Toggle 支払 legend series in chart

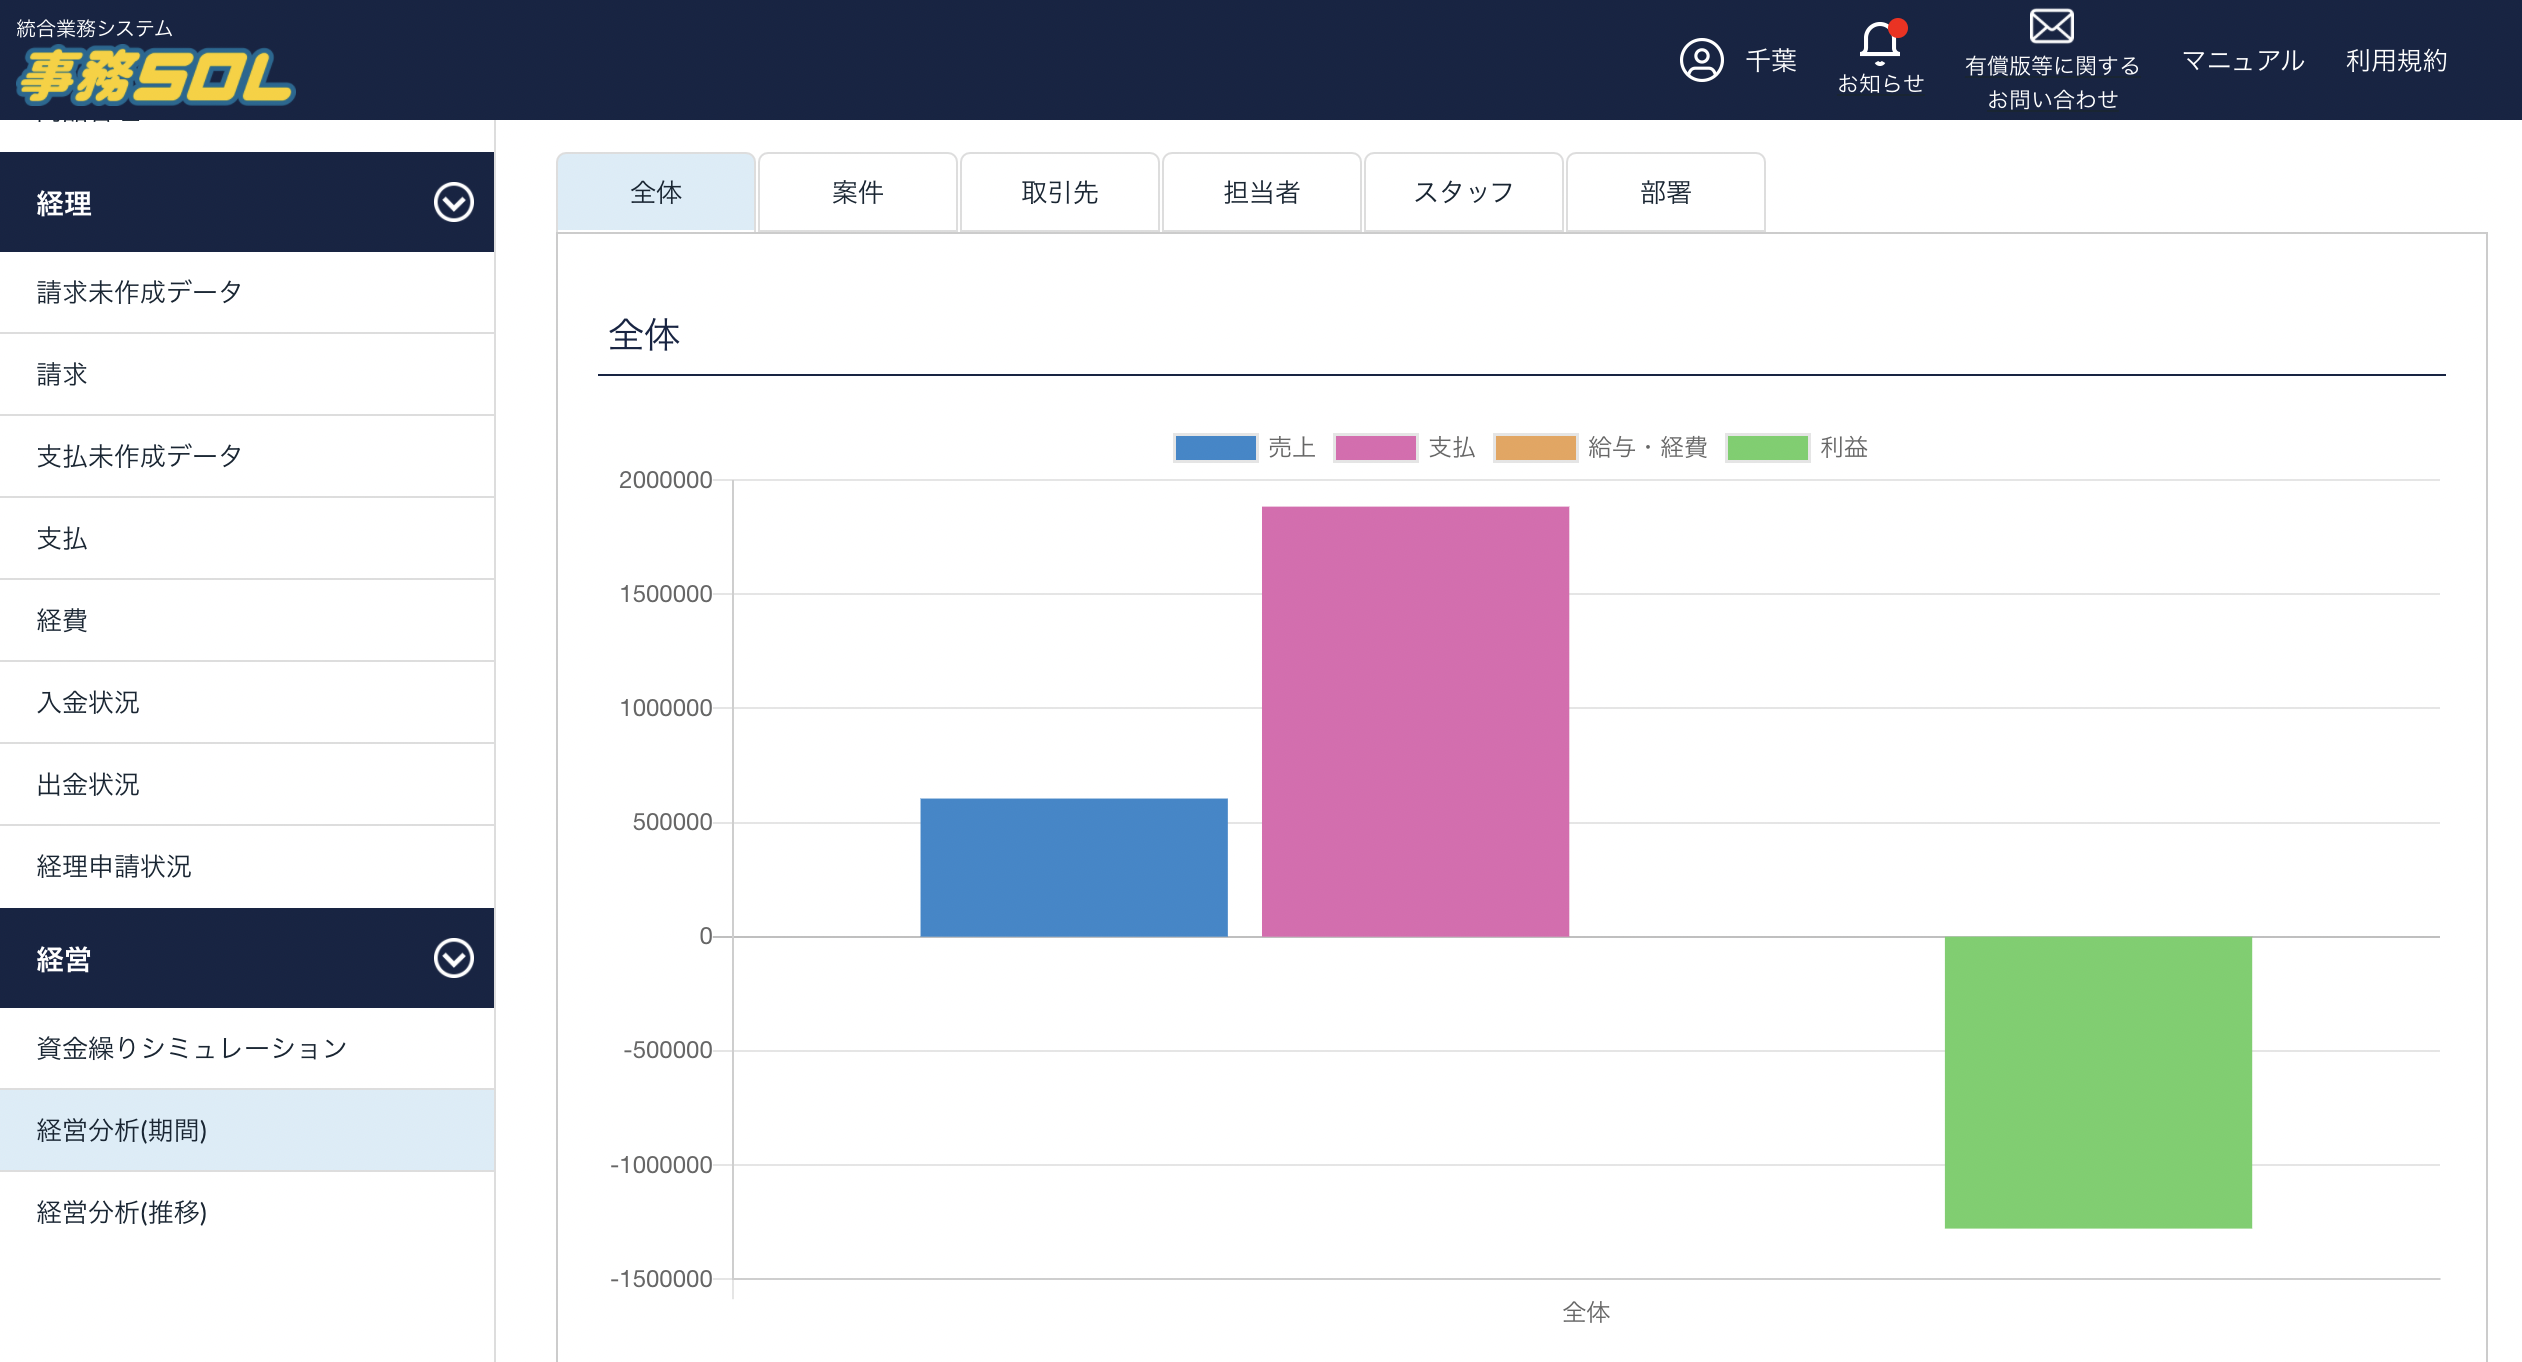[x=1404, y=447]
